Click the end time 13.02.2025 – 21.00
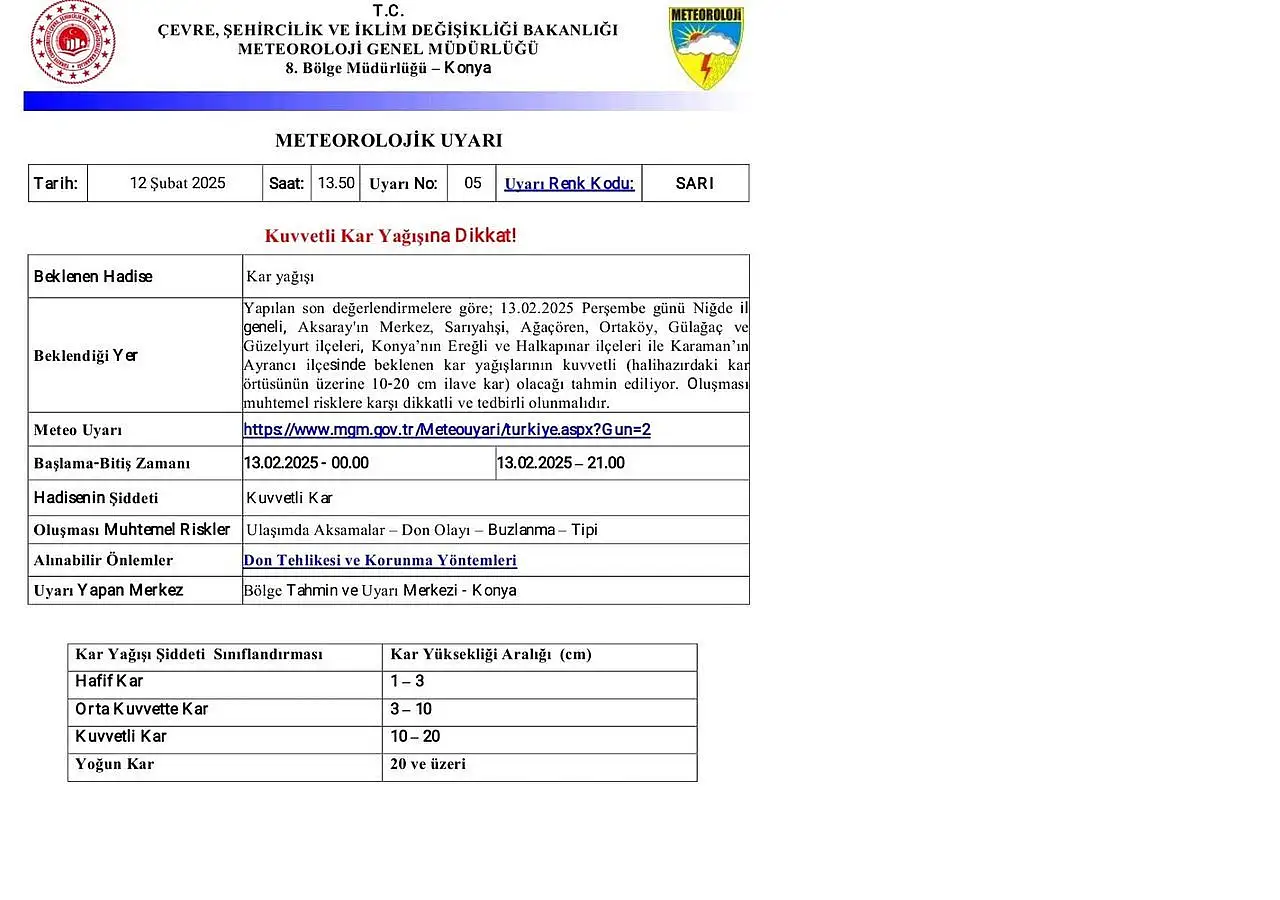The image size is (1280, 900). click(560, 463)
